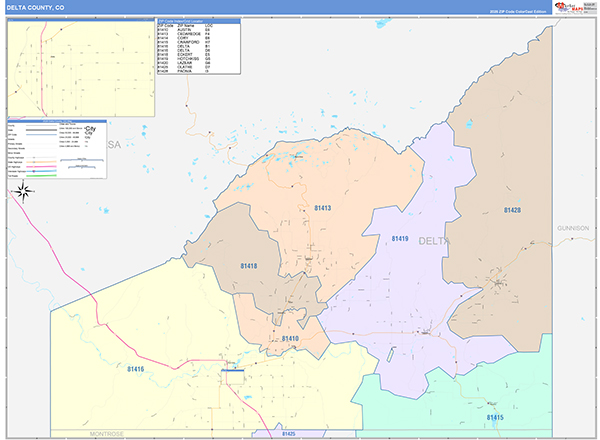The height and width of the screenshot is (440, 600).
Task: Click the 81413 ZIP code label
Action: pyautogui.click(x=323, y=208)
